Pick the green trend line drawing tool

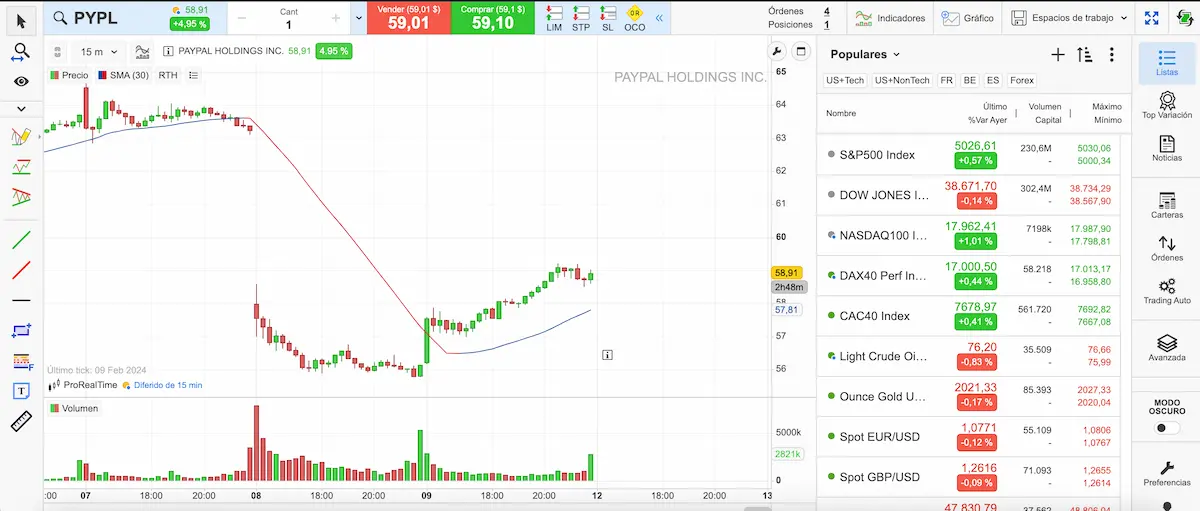pos(21,240)
